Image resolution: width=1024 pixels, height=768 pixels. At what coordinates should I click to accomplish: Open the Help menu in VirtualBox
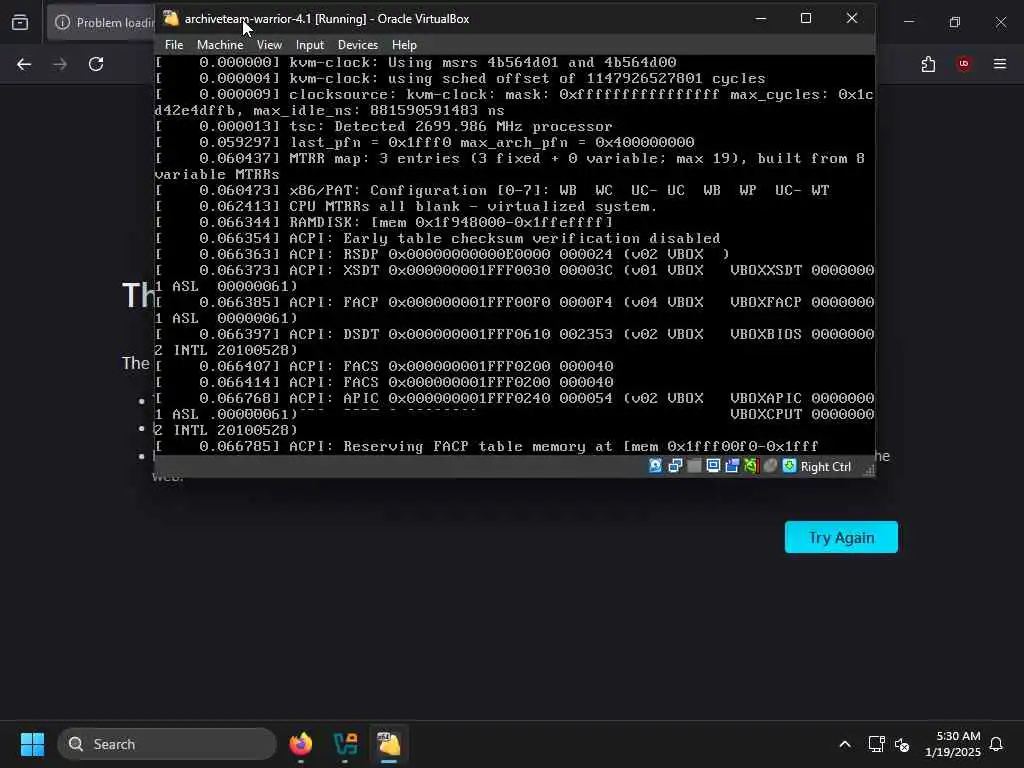(x=404, y=45)
